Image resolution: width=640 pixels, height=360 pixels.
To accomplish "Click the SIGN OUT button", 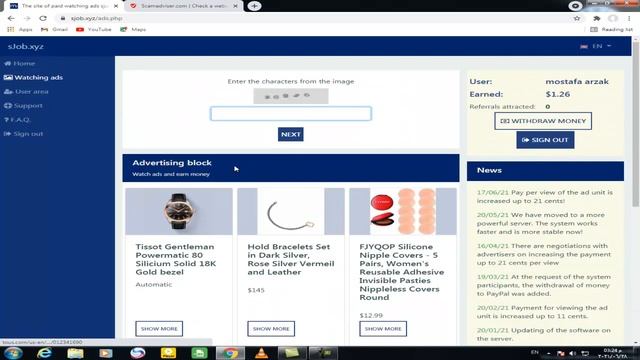I will [545, 140].
